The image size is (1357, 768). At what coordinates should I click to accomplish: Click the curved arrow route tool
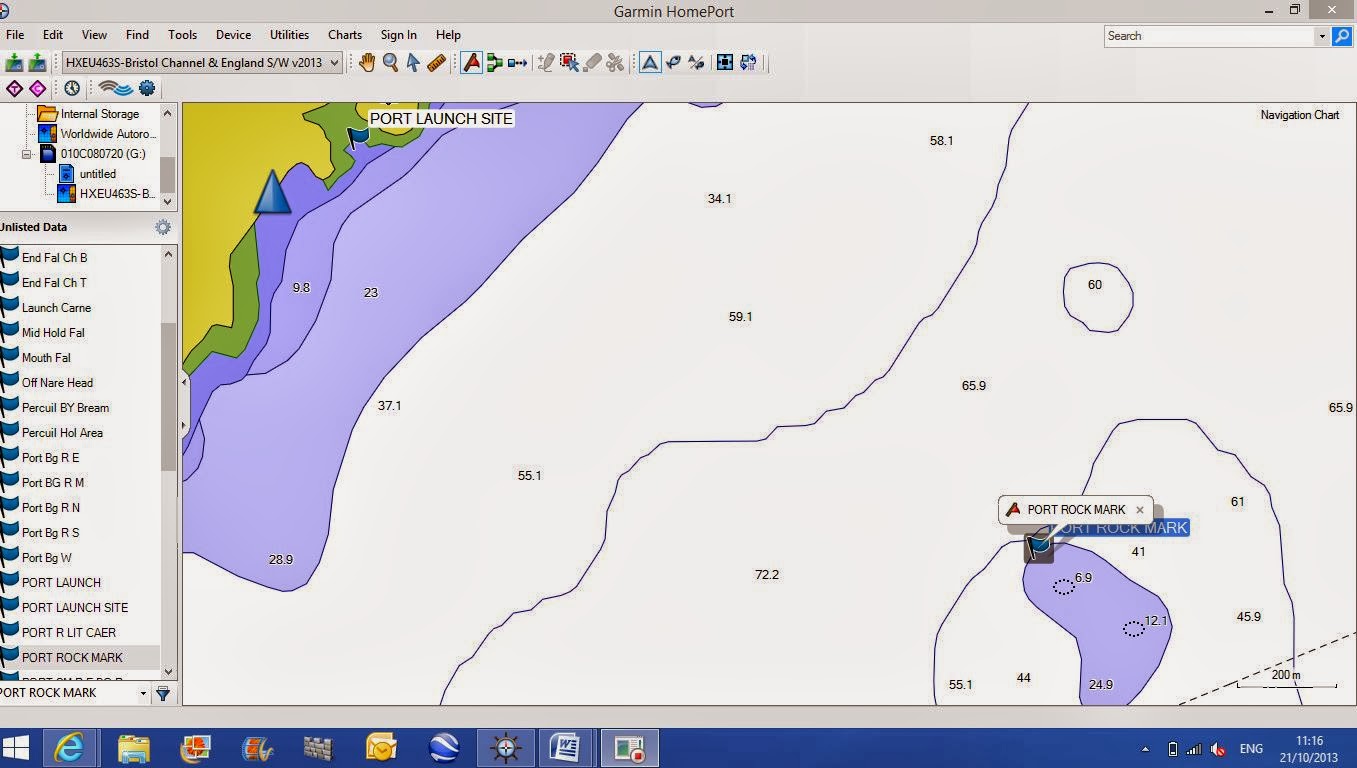(674, 63)
